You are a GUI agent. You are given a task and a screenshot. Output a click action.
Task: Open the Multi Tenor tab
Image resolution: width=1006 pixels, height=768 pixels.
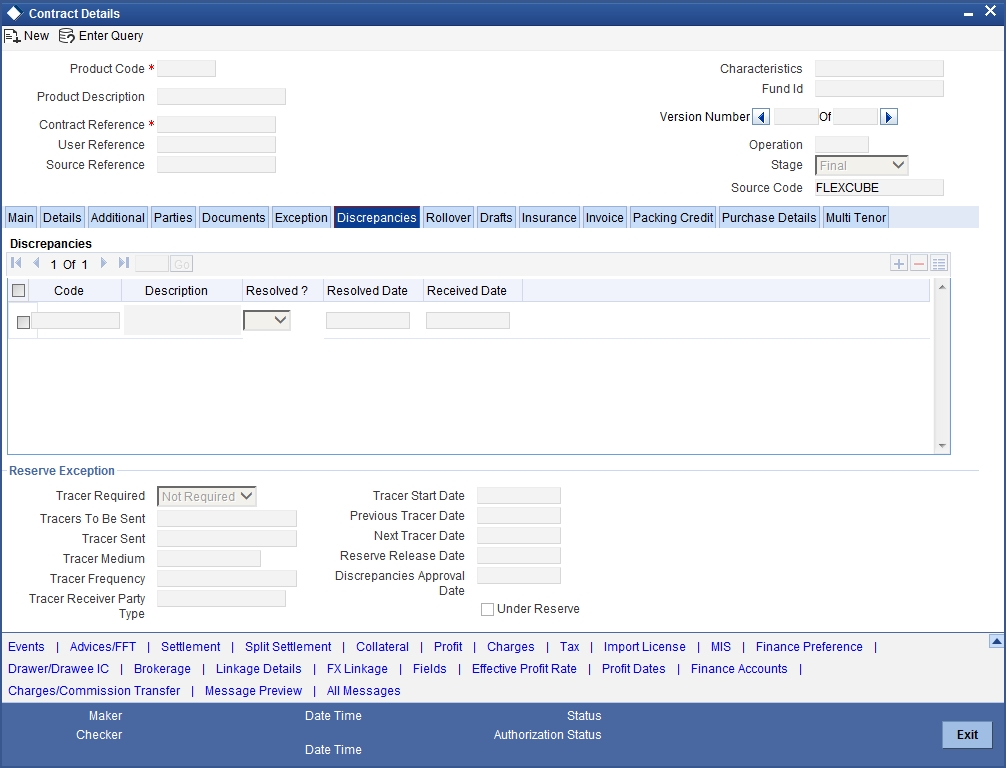pyautogui.click(x=856, y=218)
